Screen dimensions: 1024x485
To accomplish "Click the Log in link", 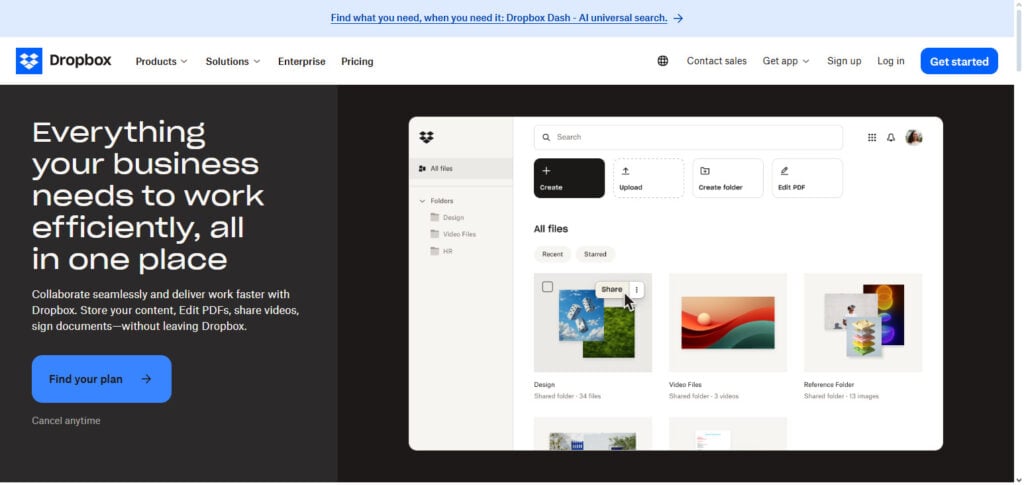I will 891,61.
